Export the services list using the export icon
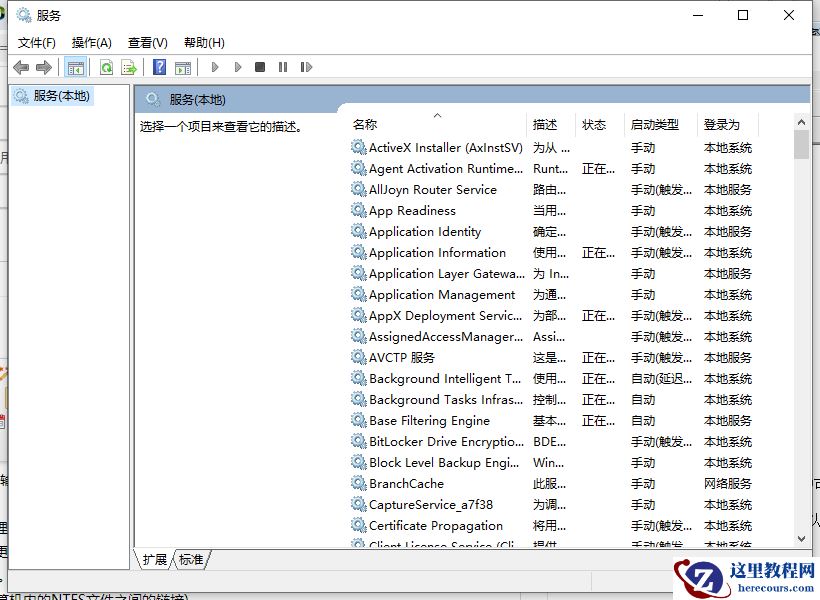This screenshot has width=820, height=600. tap(128, 67)
